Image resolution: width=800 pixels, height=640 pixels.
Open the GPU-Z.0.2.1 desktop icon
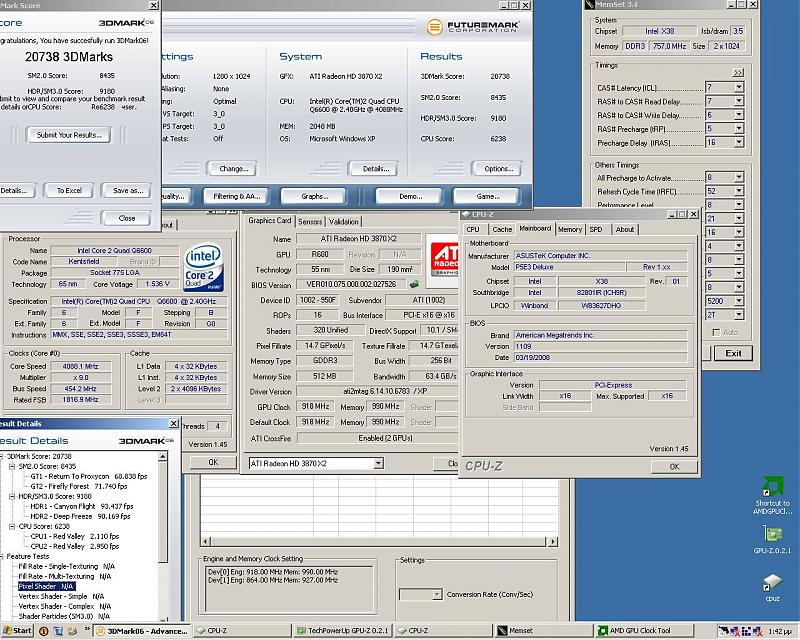pos(772,540)
